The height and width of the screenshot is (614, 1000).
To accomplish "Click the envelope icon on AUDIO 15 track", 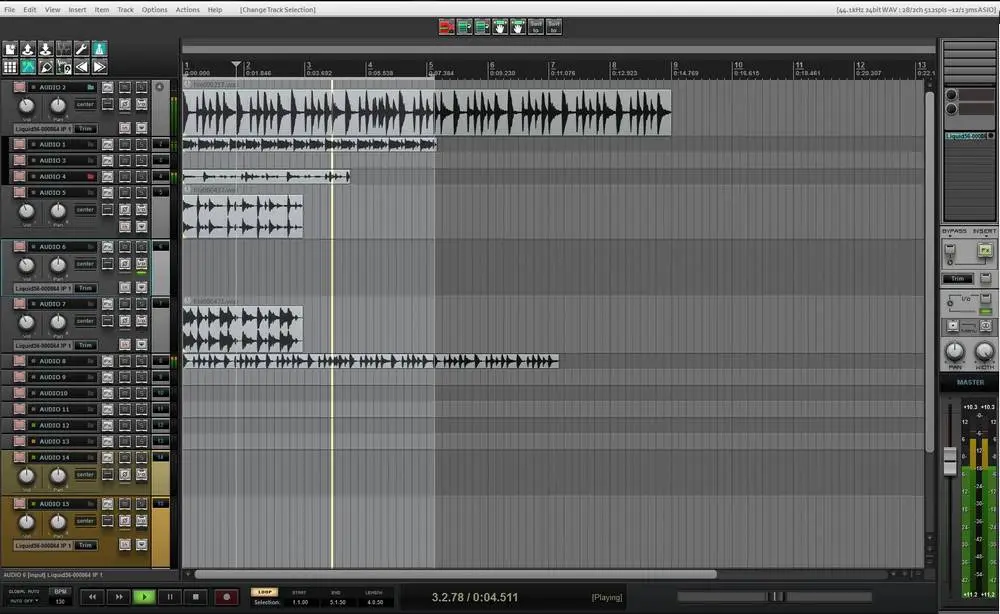I will (107, 504).
